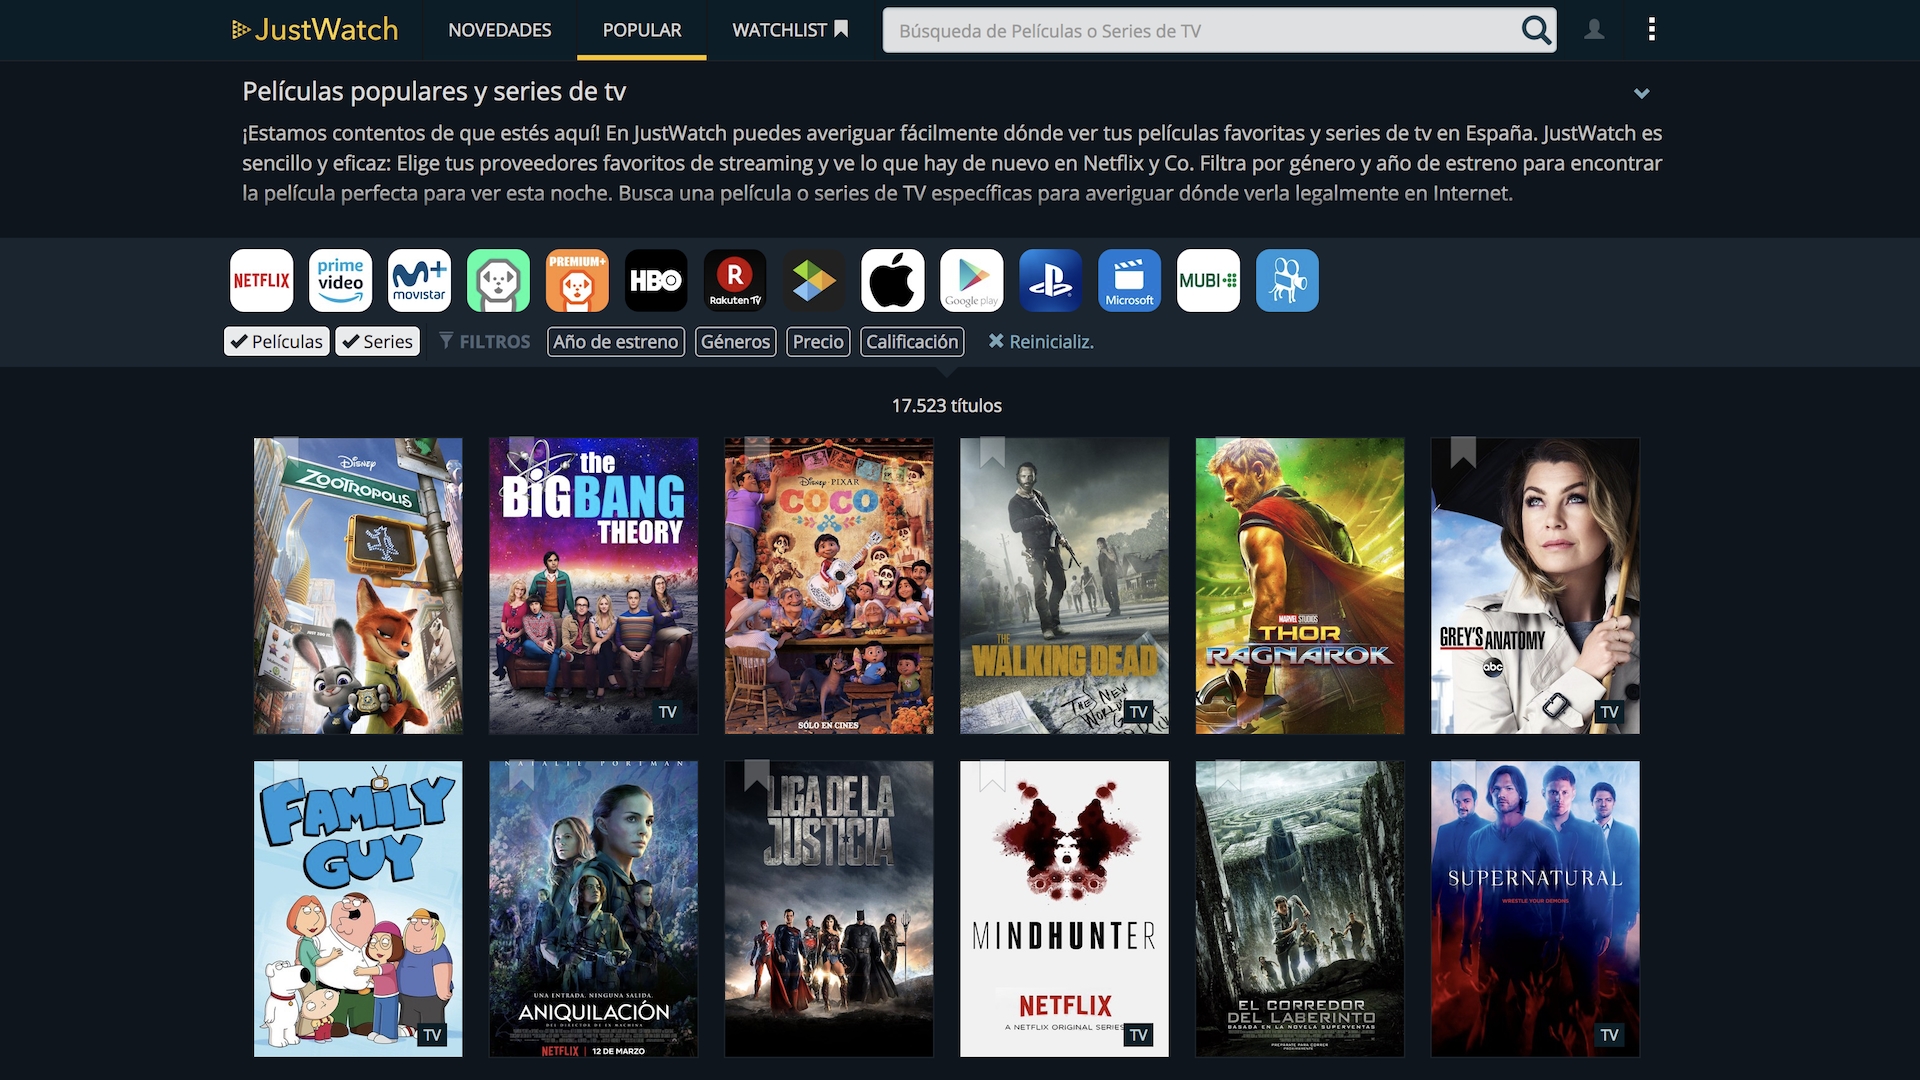Image resolution: width=1920 pixels, height=1080 pixels.
Task: Uncheck the Series filter
Action: click(x=377, y=342)
